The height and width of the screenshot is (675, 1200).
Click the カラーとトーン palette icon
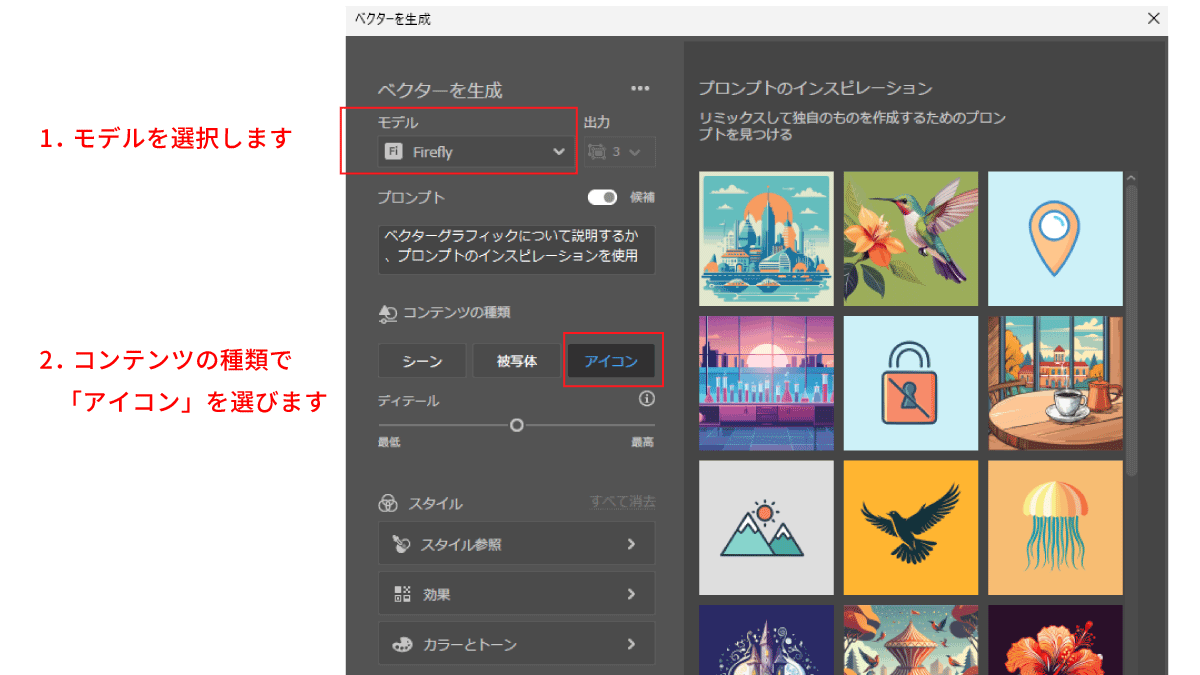(x=402, y=645)
